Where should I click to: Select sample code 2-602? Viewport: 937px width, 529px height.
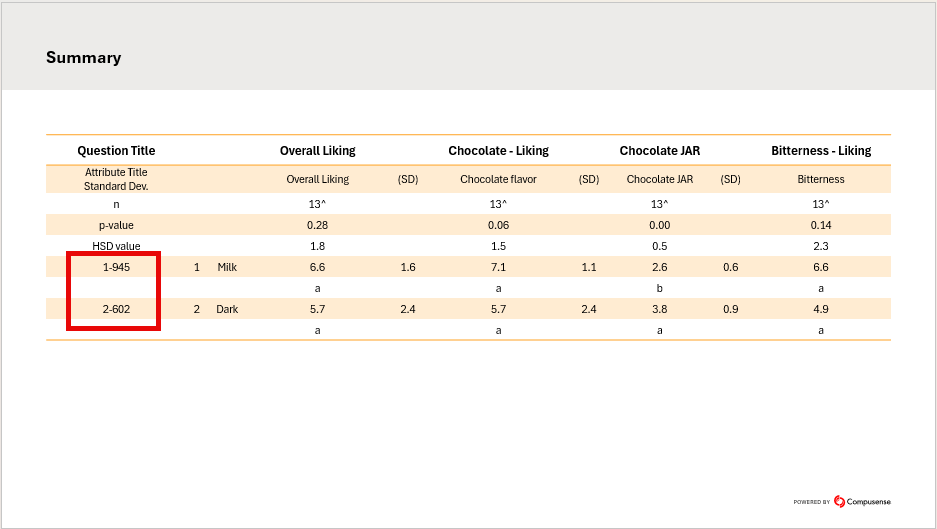pyautogui.click(x=116, y=309)
